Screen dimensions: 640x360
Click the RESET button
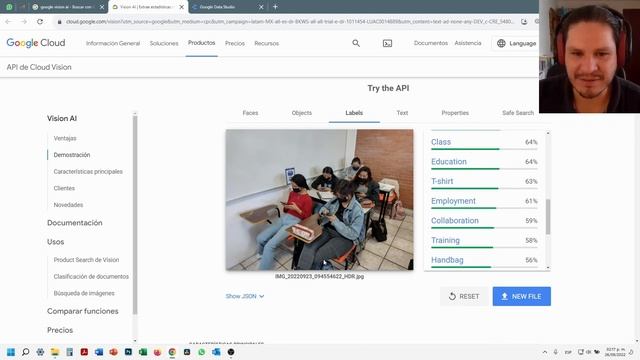(x=464, y=296)
